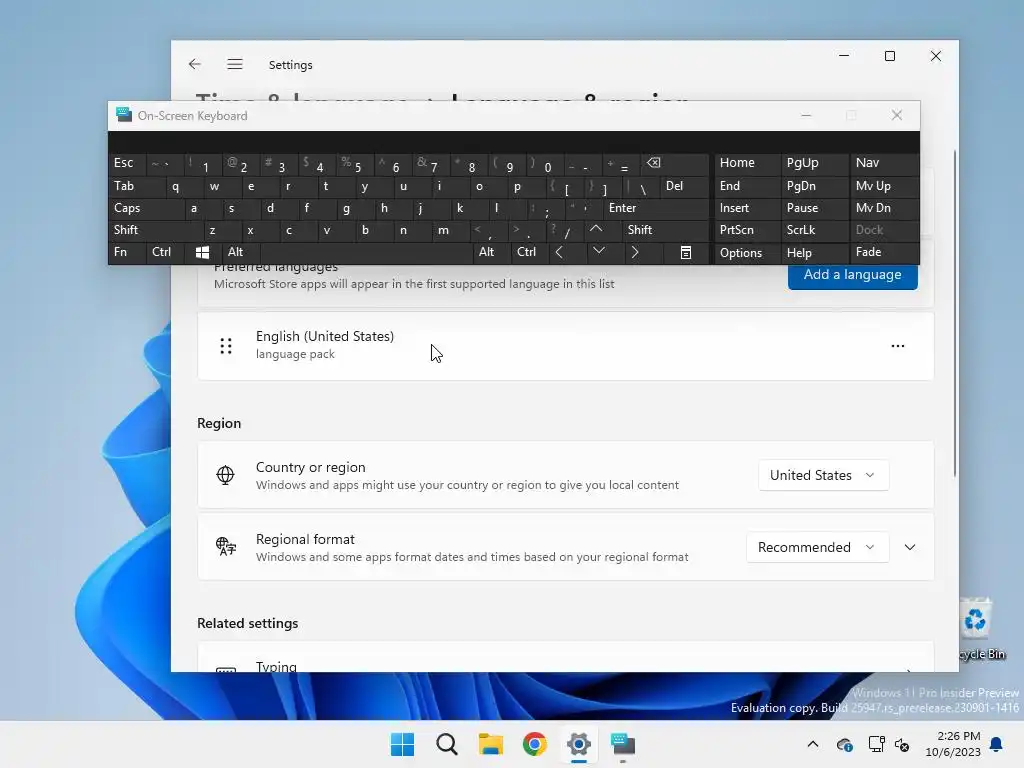The height and width of the screenshot is (768, 1024).
Task: Click the muted volume icon in the system tray
Action: [x=903, y=744]
